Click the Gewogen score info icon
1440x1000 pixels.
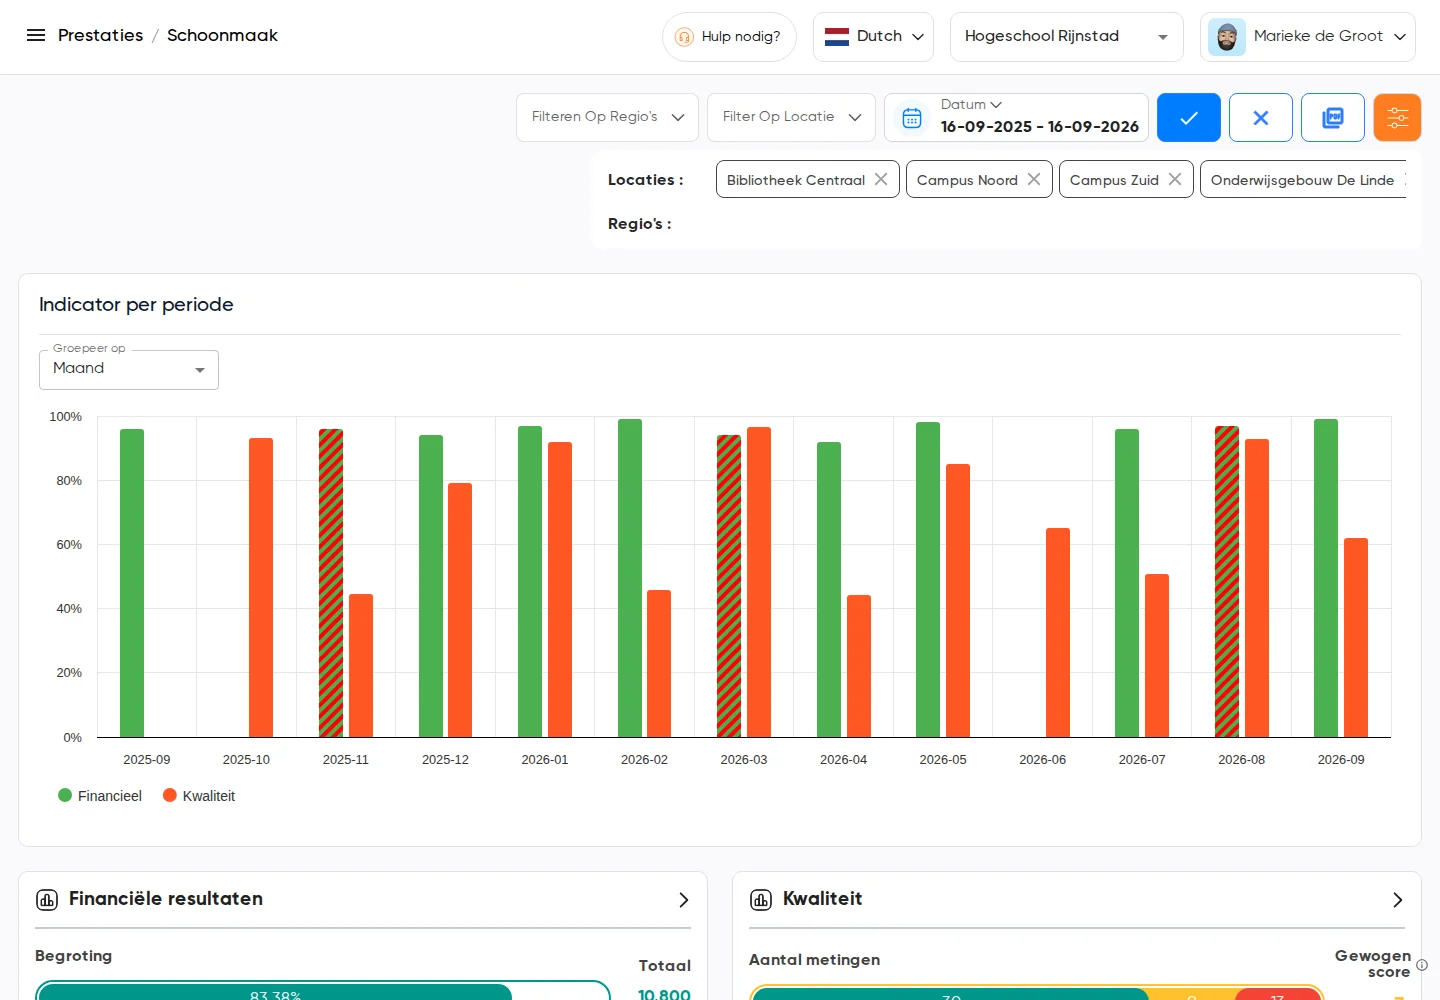(x=1422, y=965)
